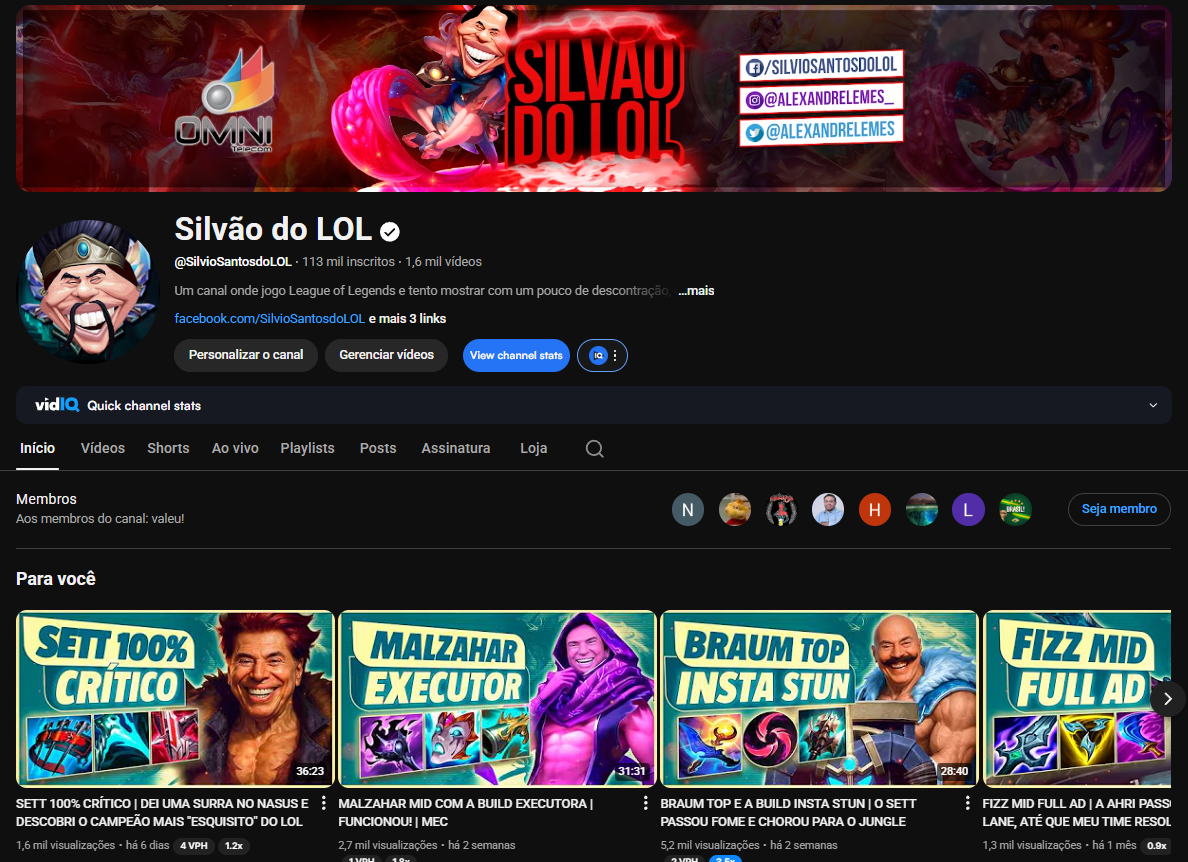Open the Silvão do LOL profile picture

[x=89, y=292]
